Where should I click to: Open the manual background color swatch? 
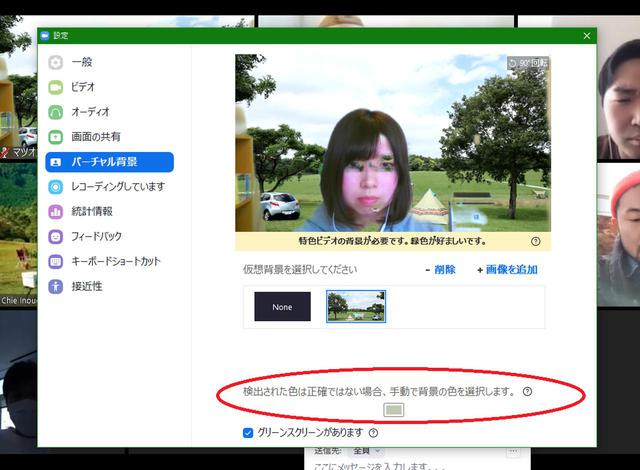click(394, 410)
